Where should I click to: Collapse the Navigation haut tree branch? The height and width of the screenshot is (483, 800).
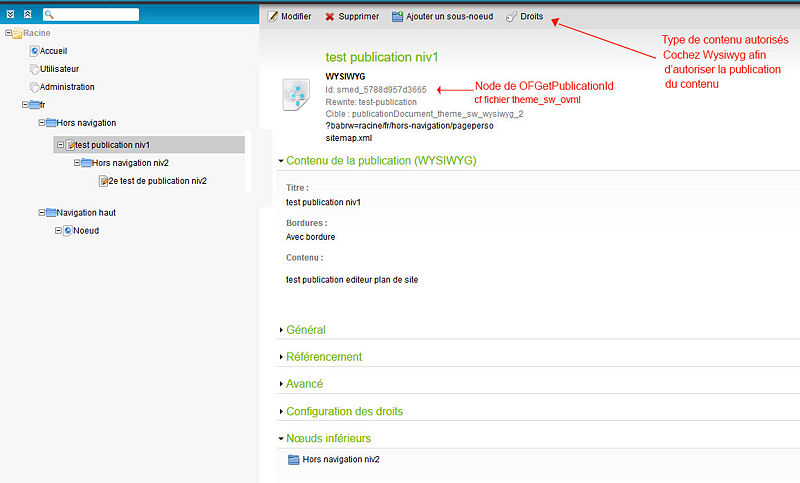coord(41,212)
